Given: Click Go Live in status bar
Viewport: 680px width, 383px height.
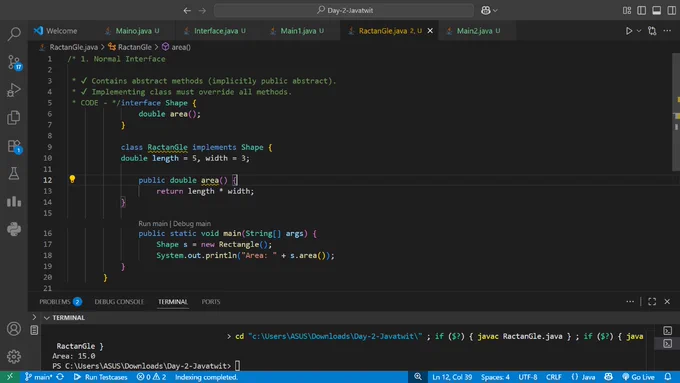Looking at the screenshot, I should point(638,377).
